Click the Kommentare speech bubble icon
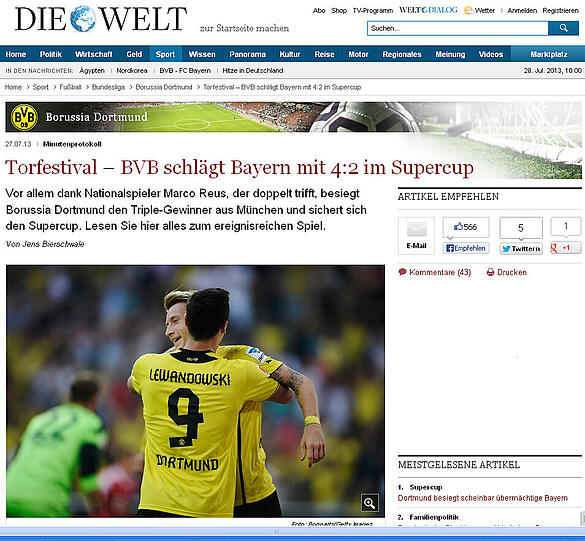This screenshot has height=541, width=585. click(402, 272)
